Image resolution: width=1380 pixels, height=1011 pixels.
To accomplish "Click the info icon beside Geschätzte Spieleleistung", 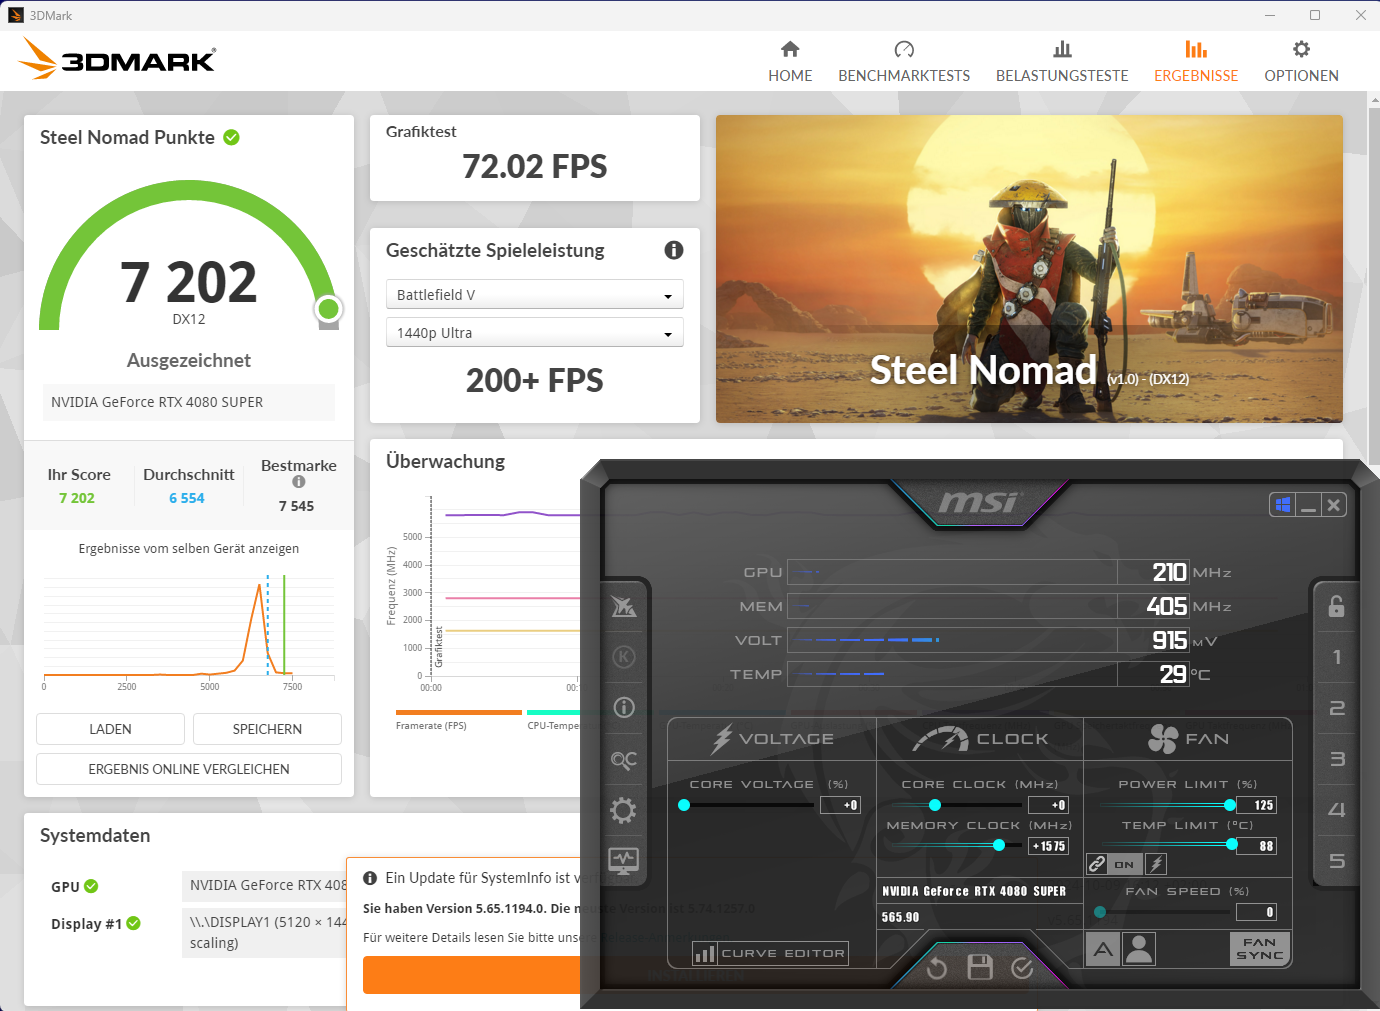I will click(674, 250).
